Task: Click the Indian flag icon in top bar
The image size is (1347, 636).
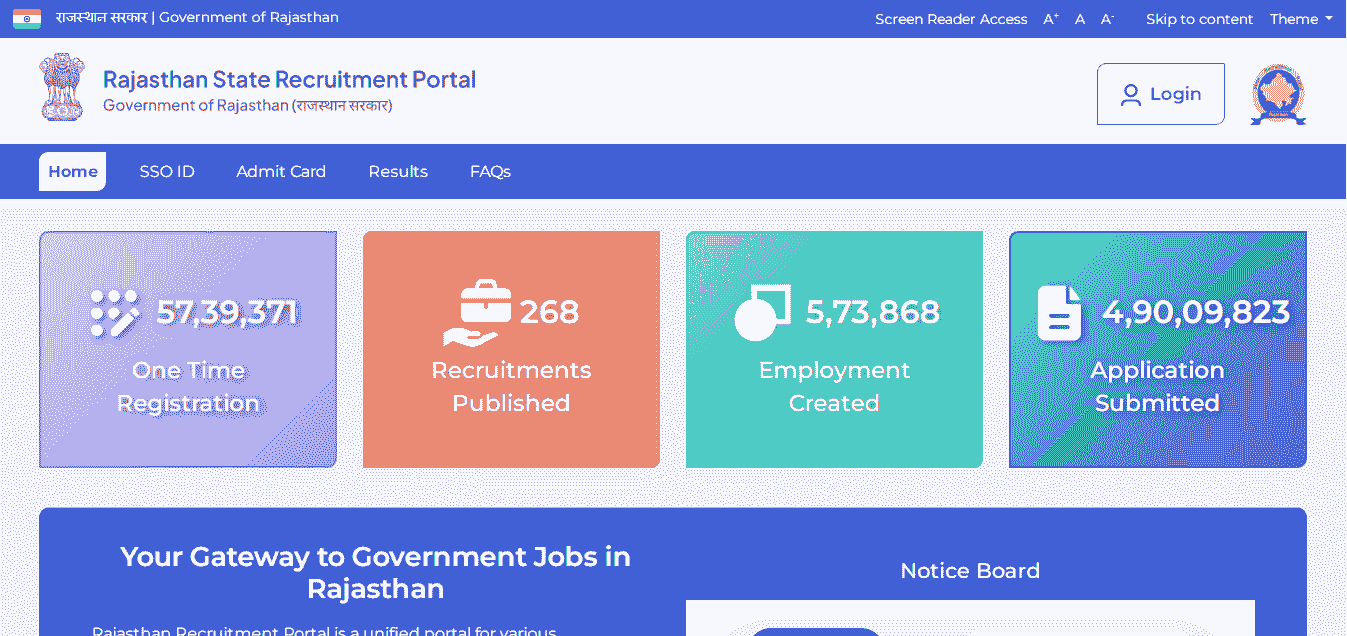Action: 26,18
